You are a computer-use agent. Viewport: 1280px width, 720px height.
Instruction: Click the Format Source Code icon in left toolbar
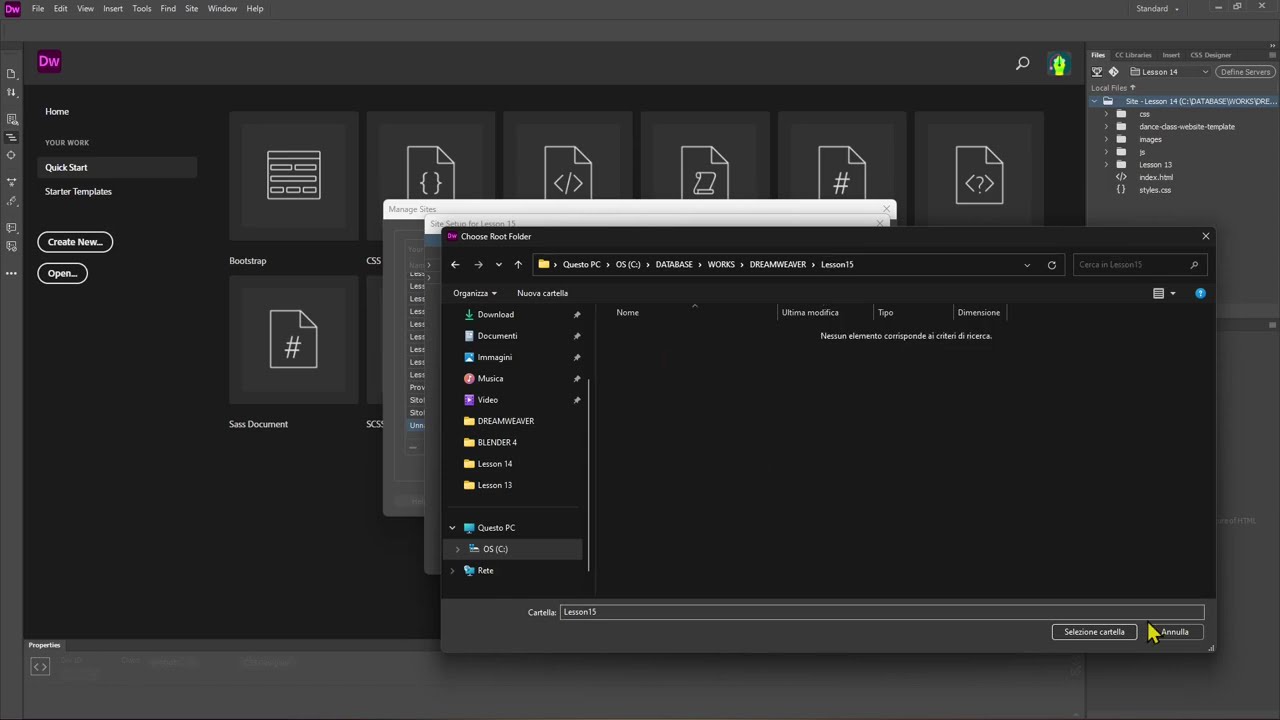pos(11,201)
